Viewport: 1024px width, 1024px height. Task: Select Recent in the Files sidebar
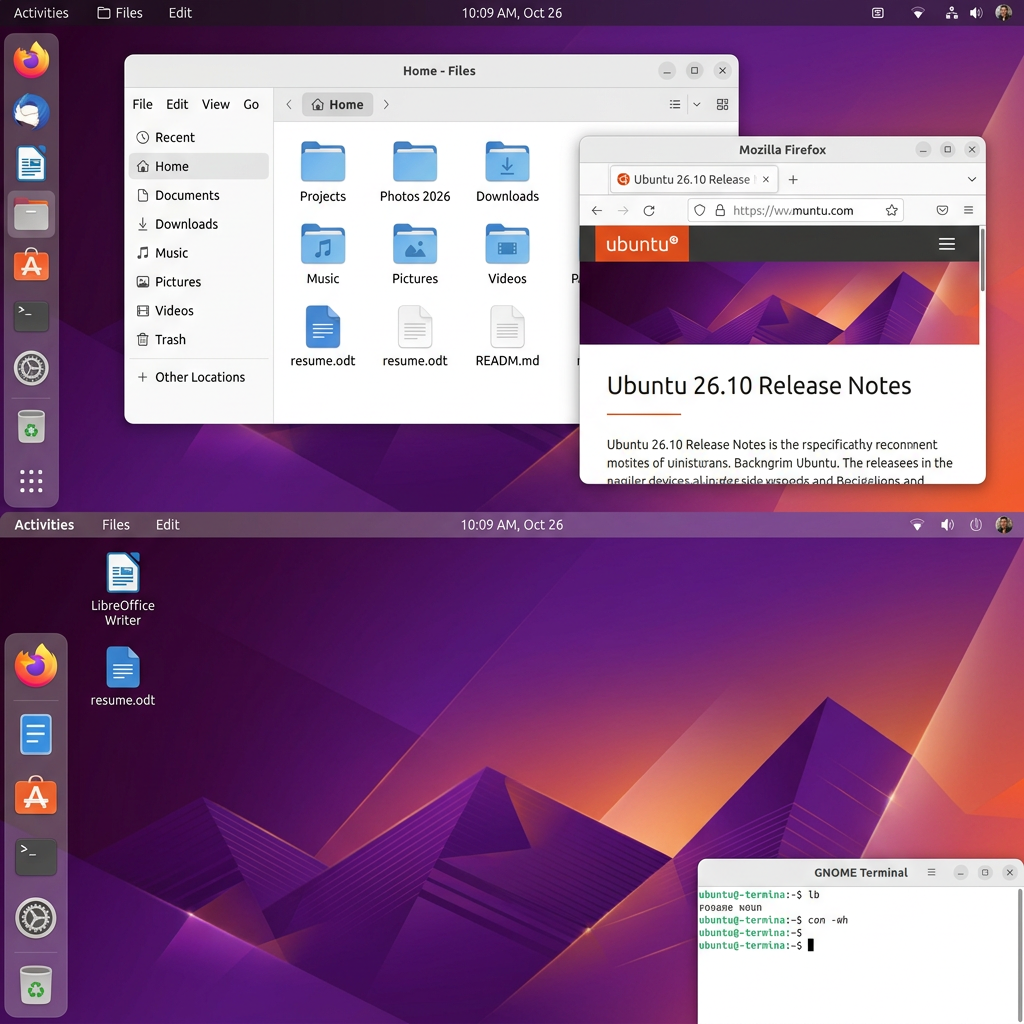point(199,137)
